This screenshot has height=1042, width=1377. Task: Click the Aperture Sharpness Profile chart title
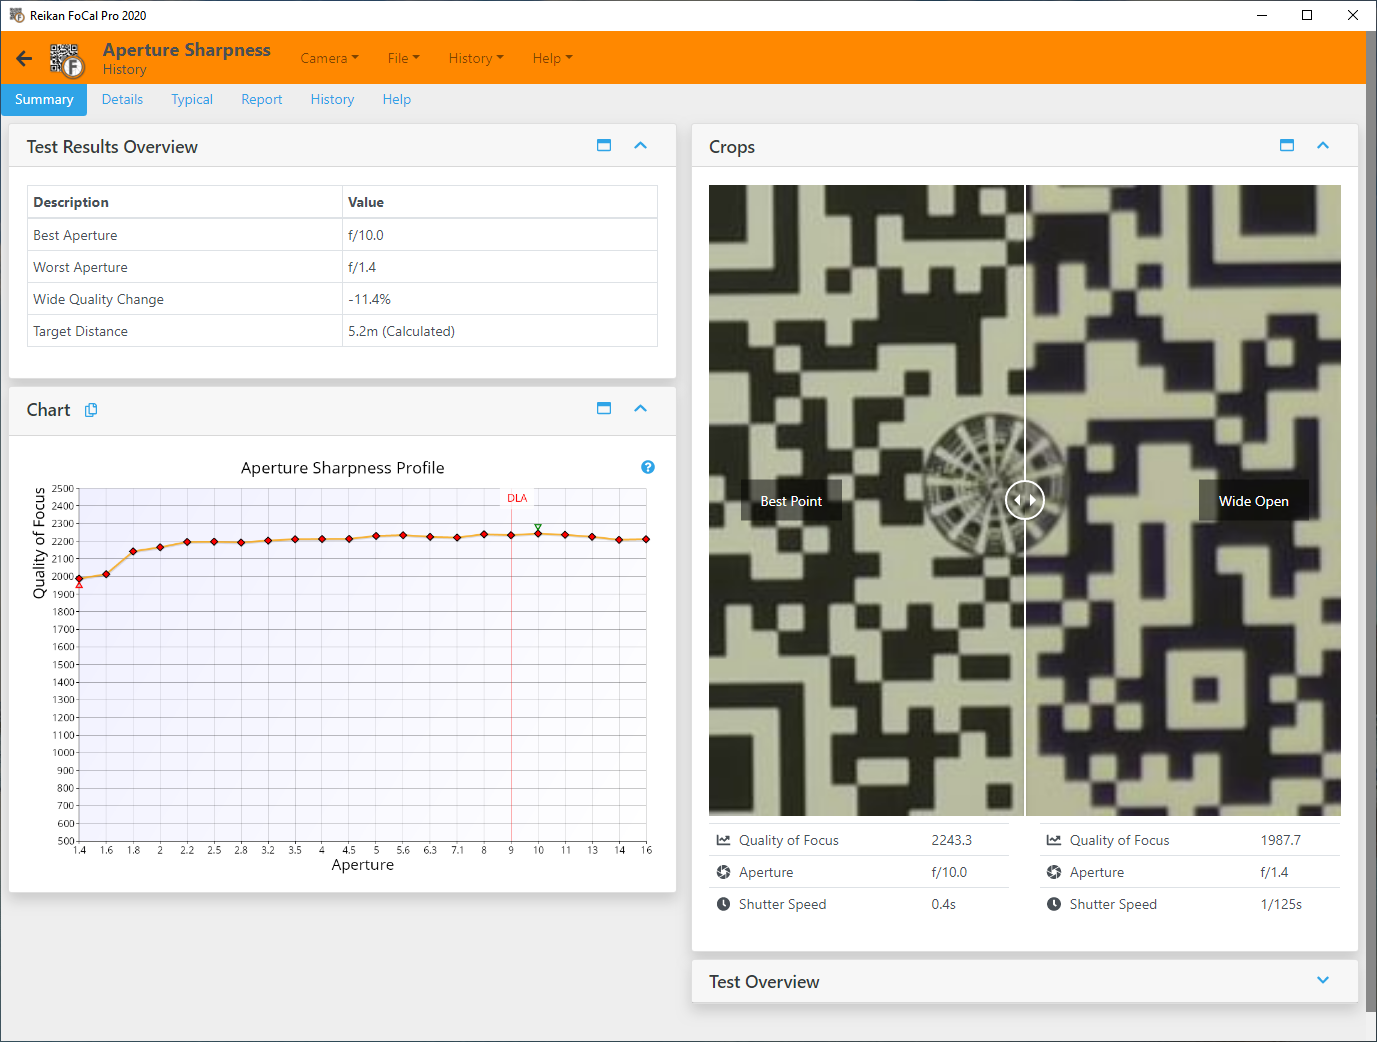click(343, 468)
